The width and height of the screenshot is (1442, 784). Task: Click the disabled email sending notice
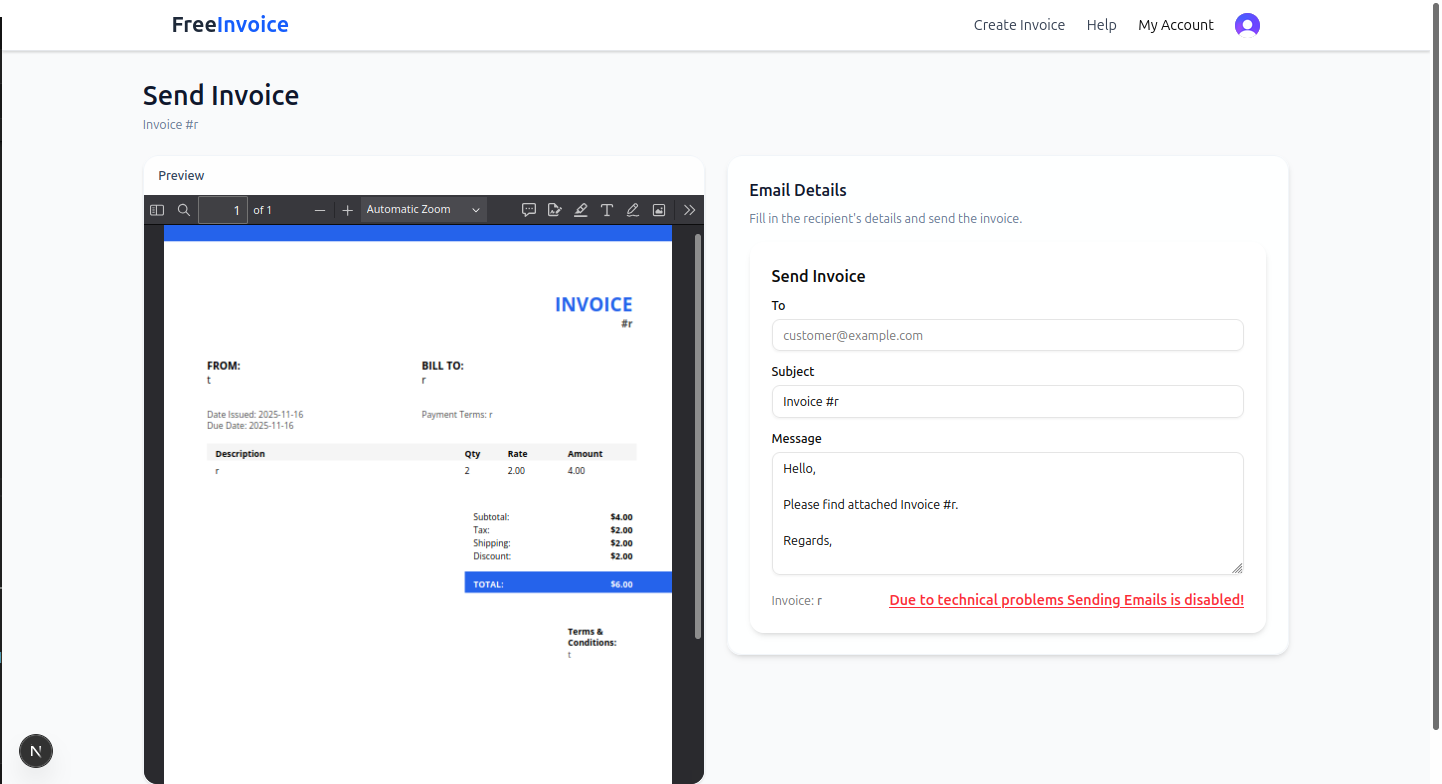coord(1066,599)
